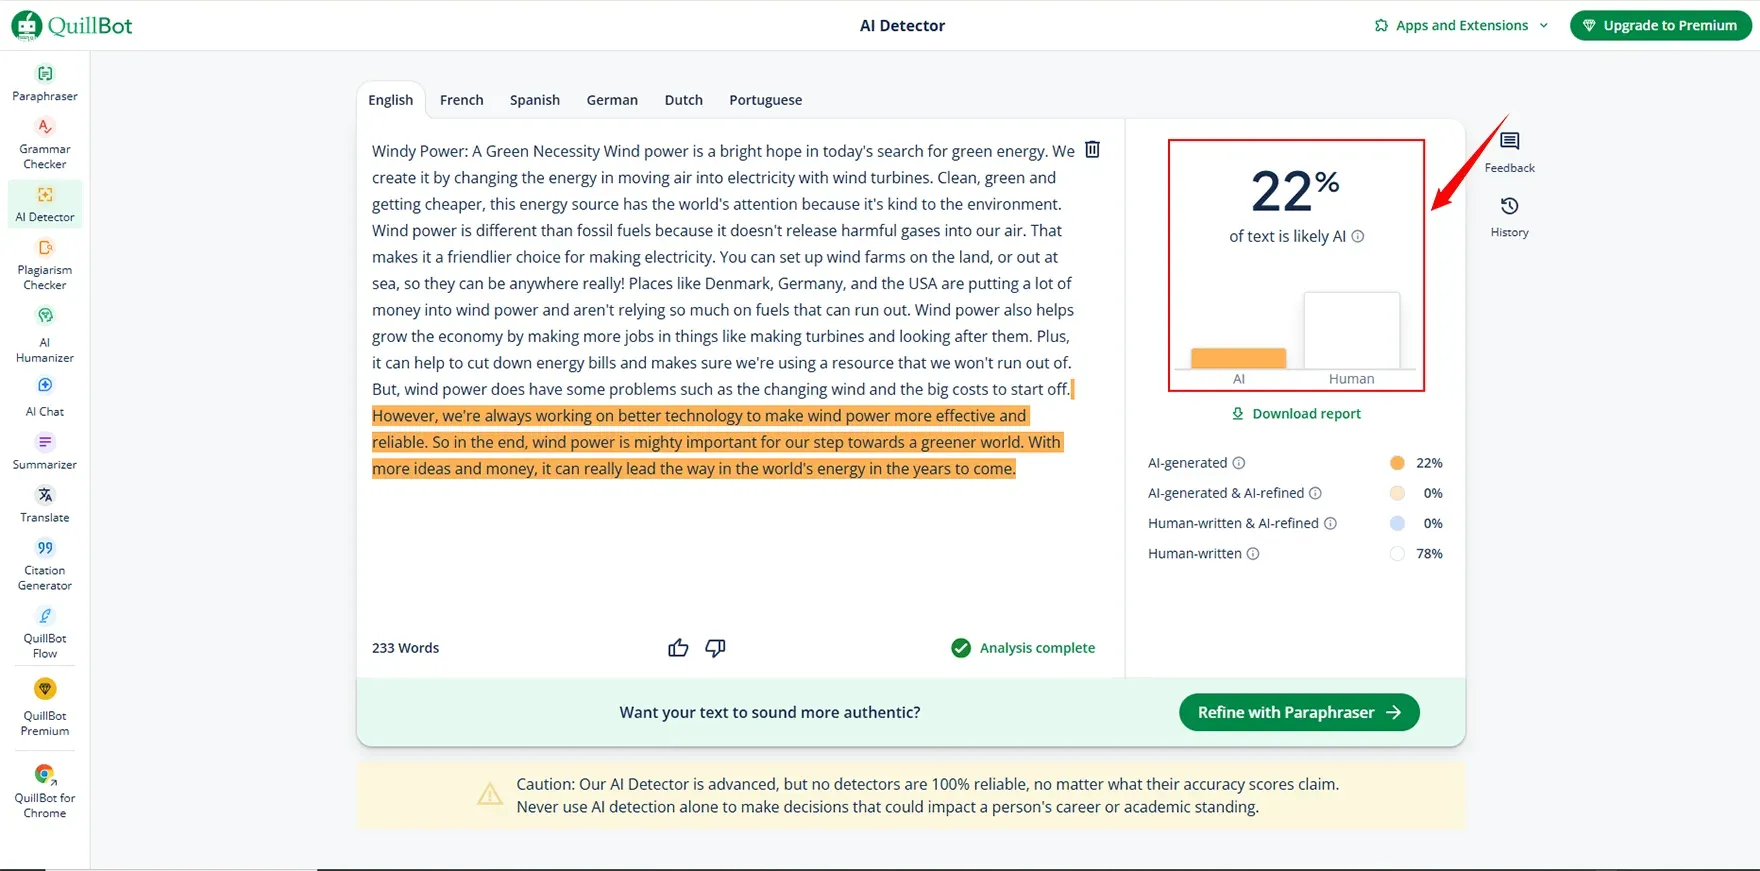This screenshot has width=1760, height=871.
Task: Click the 'Analysis complete' status
Action: 1023,648
